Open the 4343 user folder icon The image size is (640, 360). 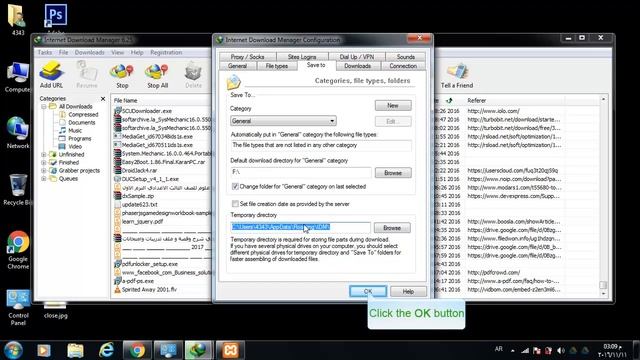17,20
